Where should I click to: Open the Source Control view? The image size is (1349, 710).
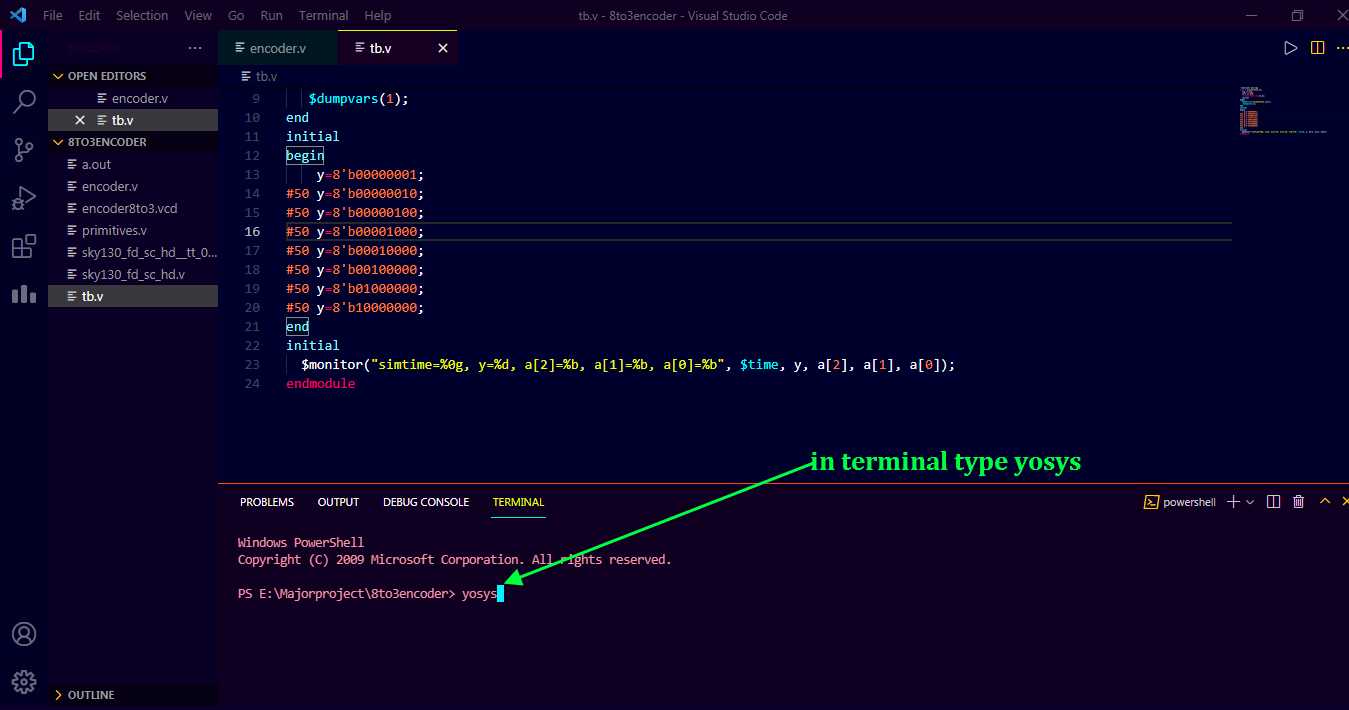tap(24, 150)
